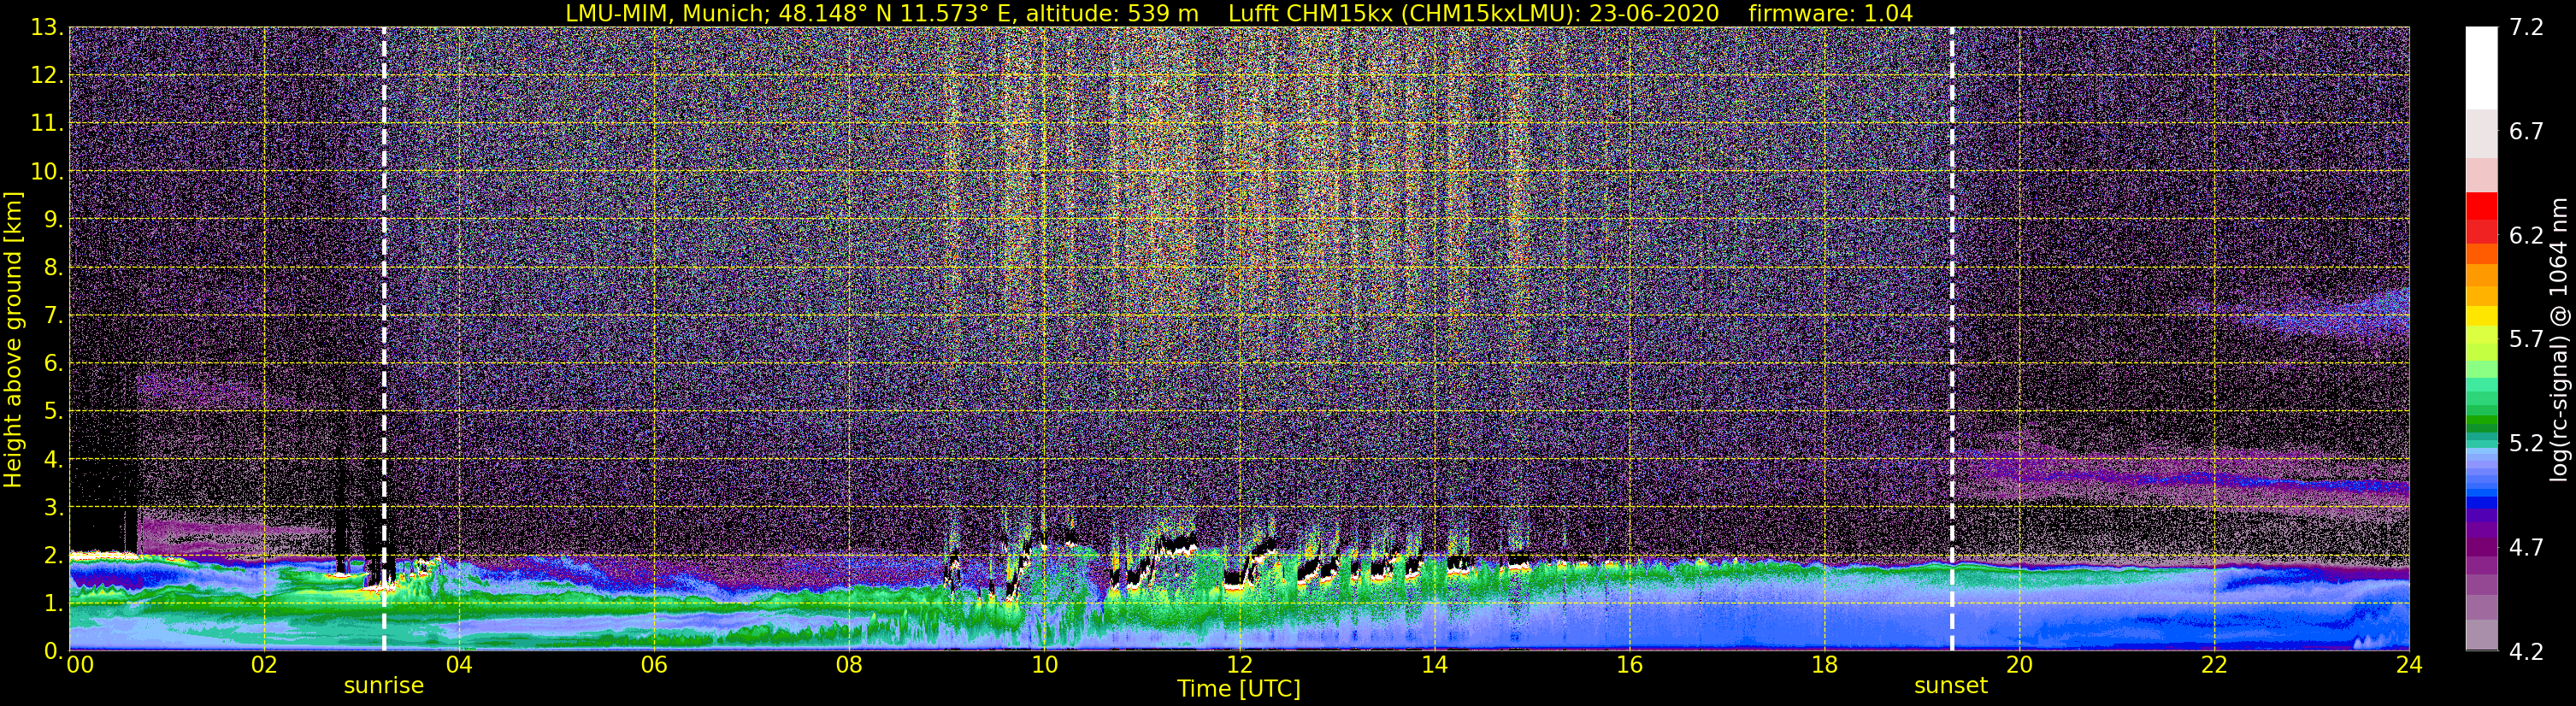
Task: Click the time axis tick label '18'
Action: [1824, 665]
